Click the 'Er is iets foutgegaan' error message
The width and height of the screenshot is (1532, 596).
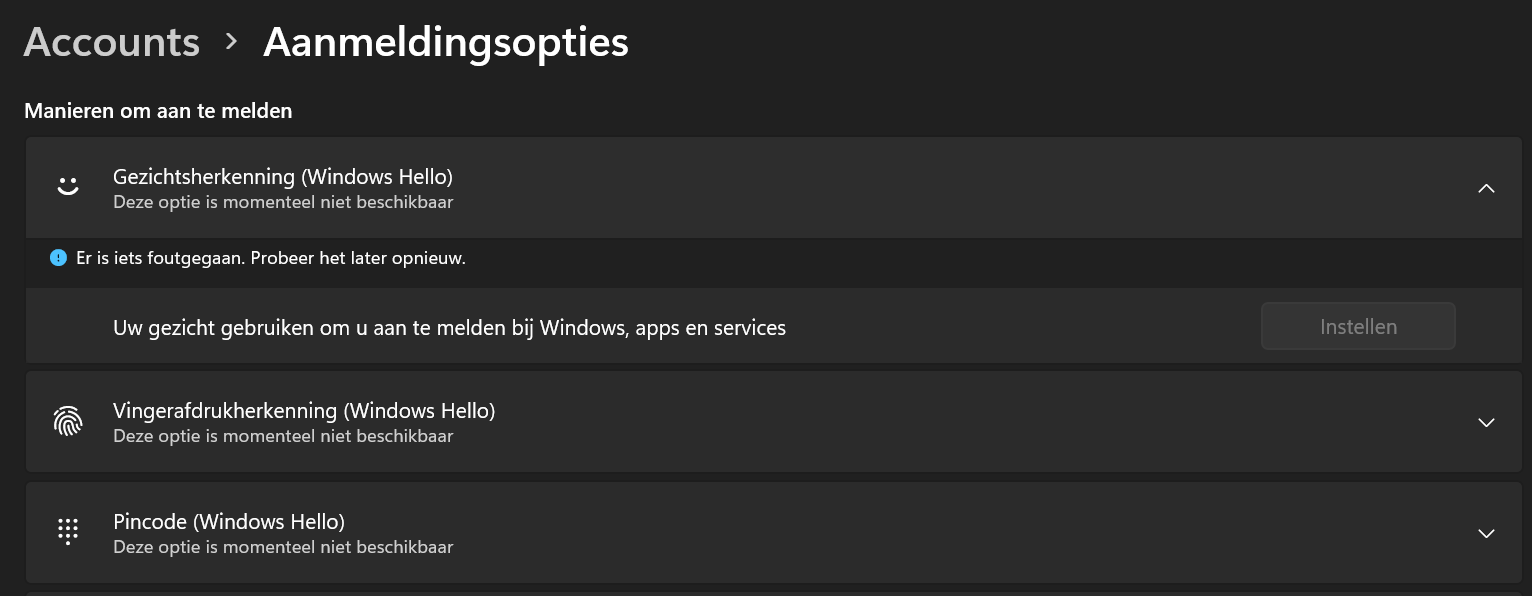point(271,258)
